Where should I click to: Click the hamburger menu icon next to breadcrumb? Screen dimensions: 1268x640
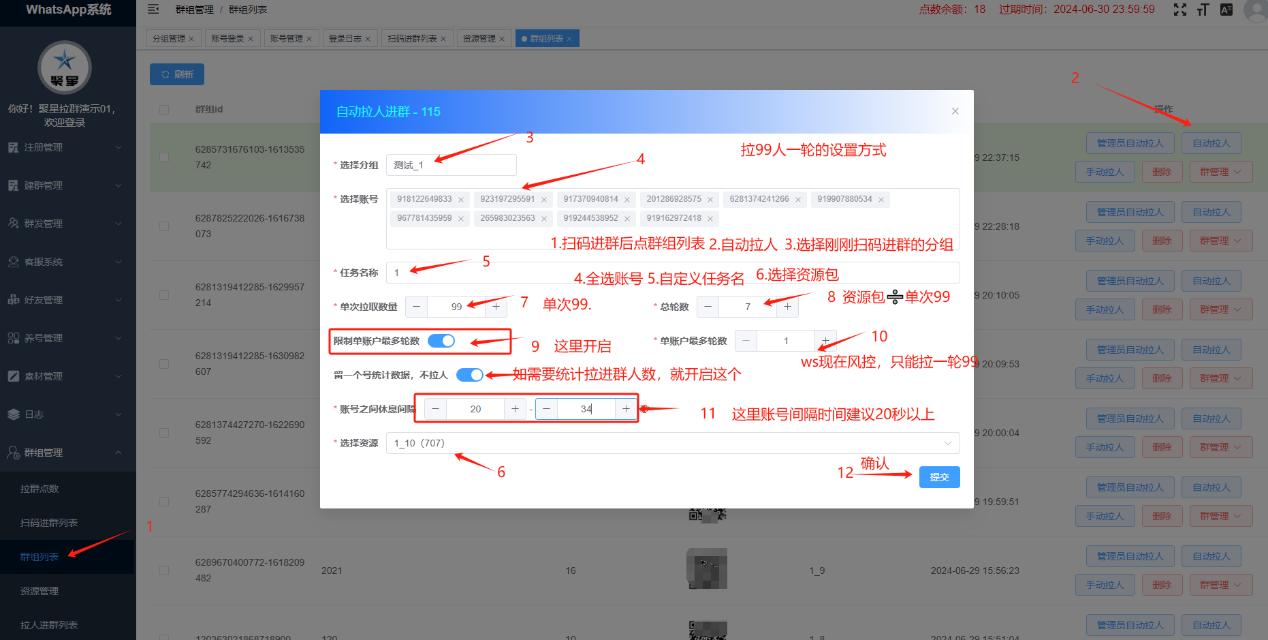click(x=153, y=9)
